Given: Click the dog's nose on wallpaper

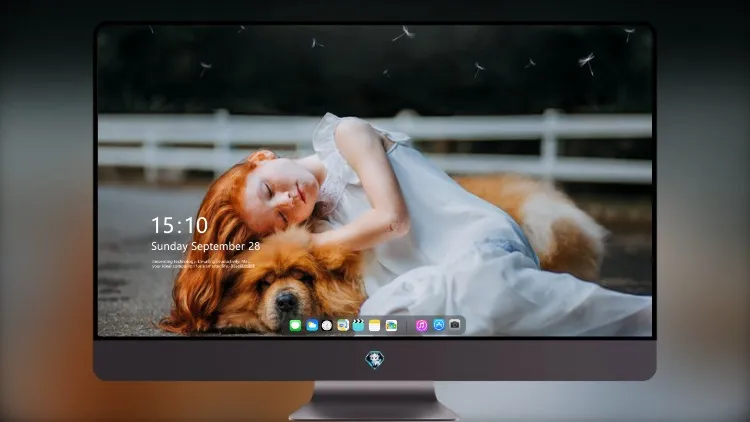Looking at the screenshot, I should (287, 301).
